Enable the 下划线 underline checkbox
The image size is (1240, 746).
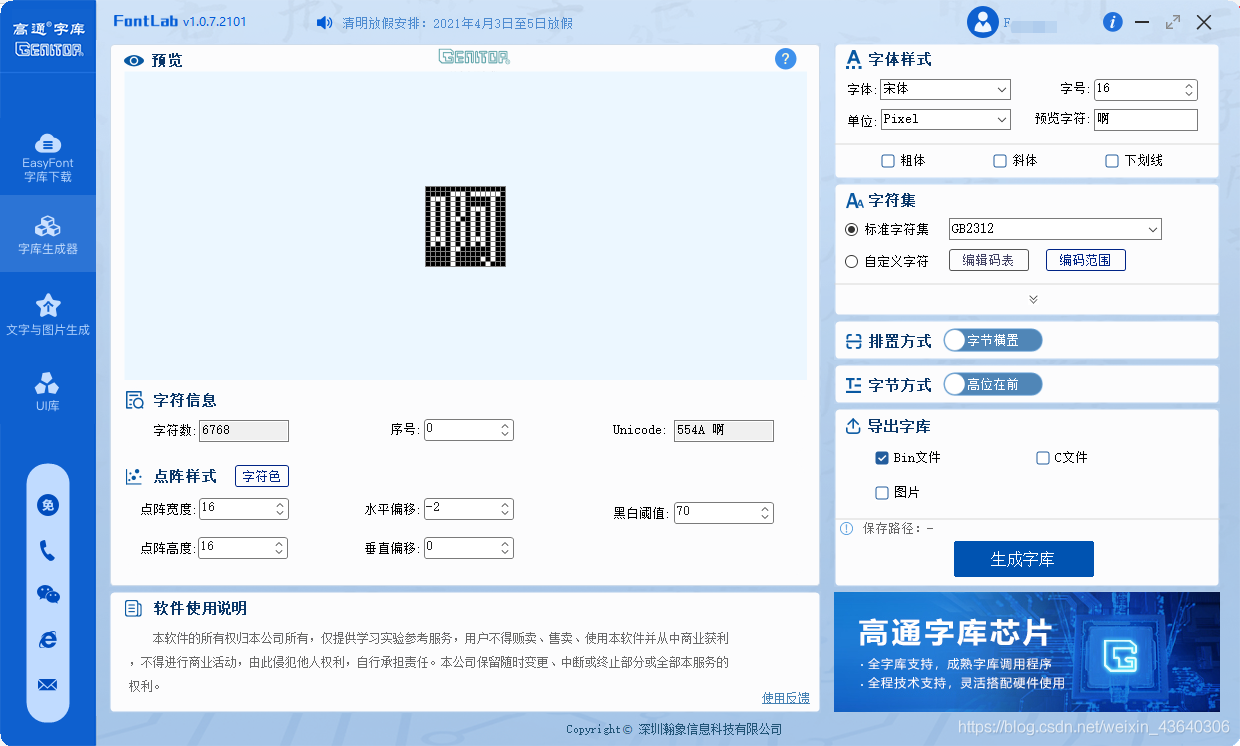(x=1111, y=160)
